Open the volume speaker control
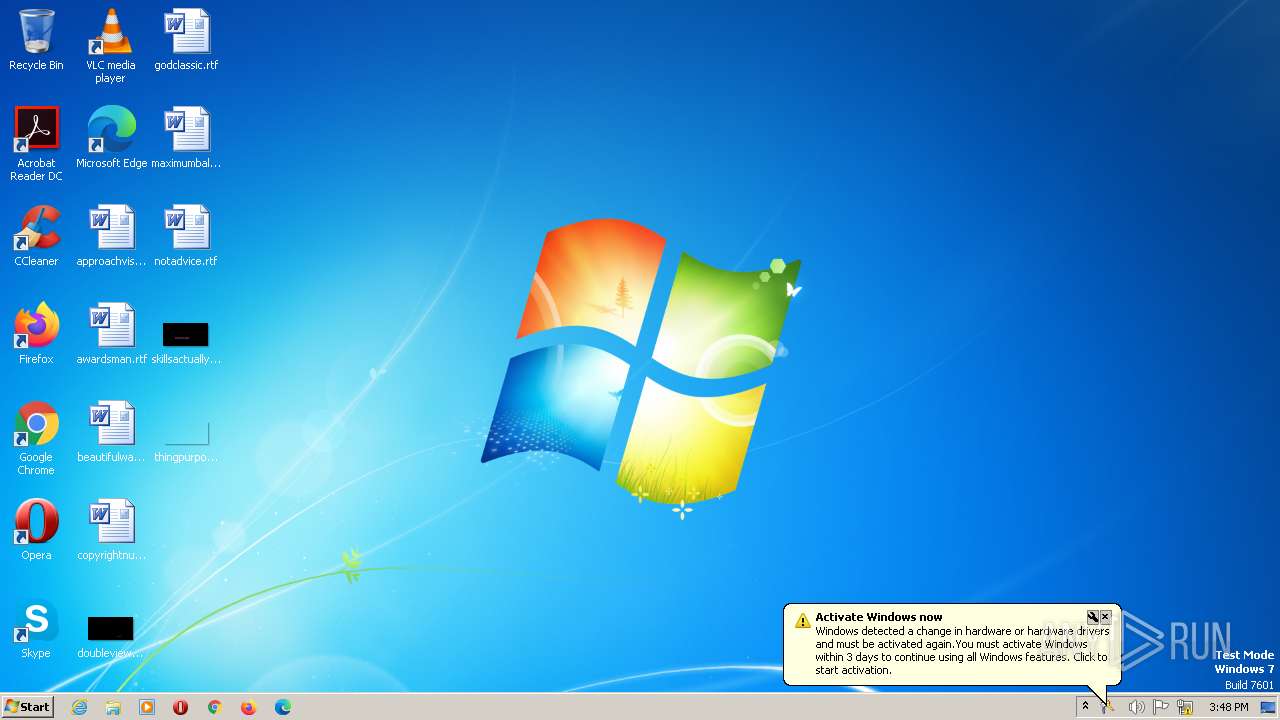This screenshot has height=720, width=1280. [x=1136, y=707]
